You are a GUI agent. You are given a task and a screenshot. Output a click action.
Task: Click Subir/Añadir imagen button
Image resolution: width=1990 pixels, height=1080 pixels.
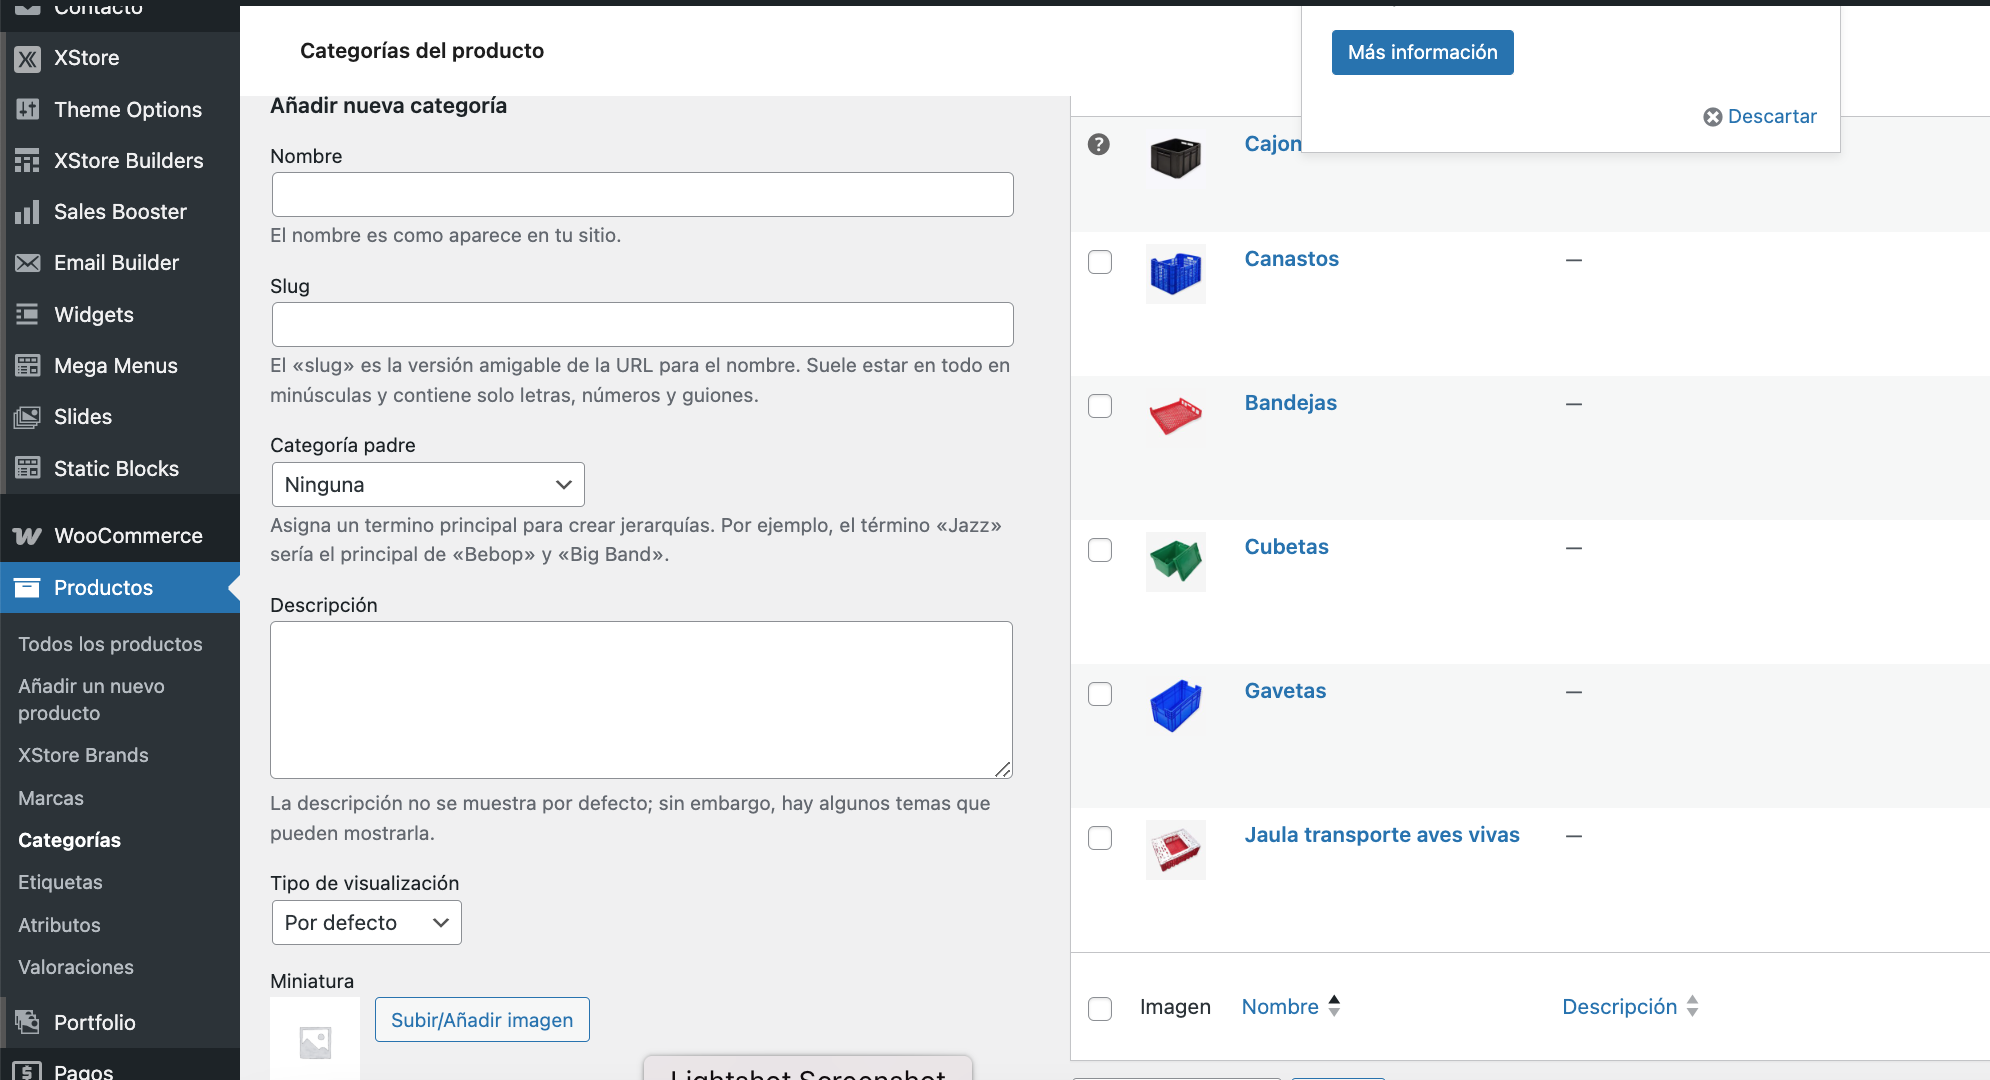482,1020
